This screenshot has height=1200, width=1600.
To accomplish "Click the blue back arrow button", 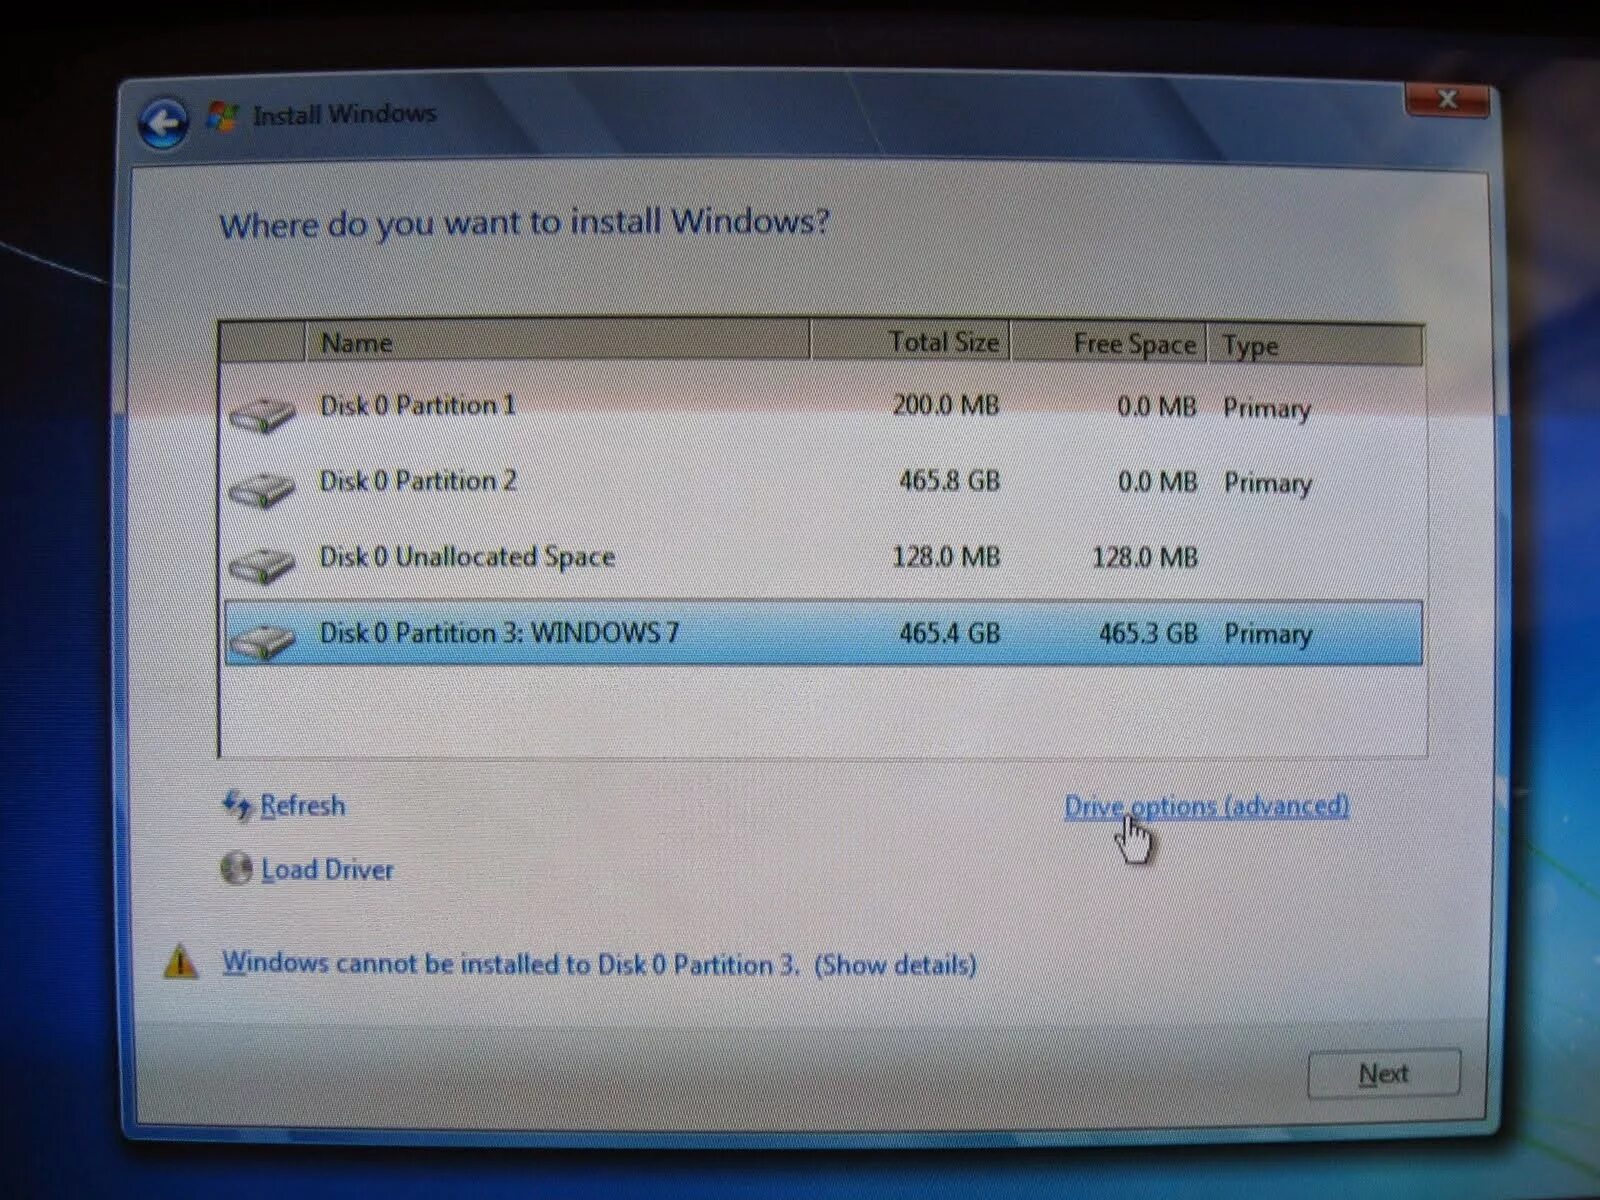I will click(163, 124).
